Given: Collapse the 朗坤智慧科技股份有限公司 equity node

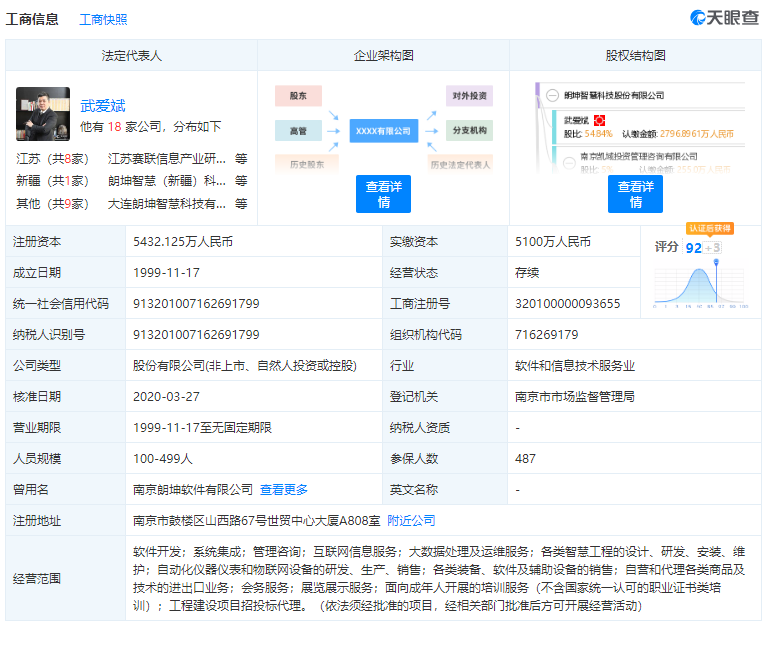Looking at the screenshot, I should tap(552, 95).
